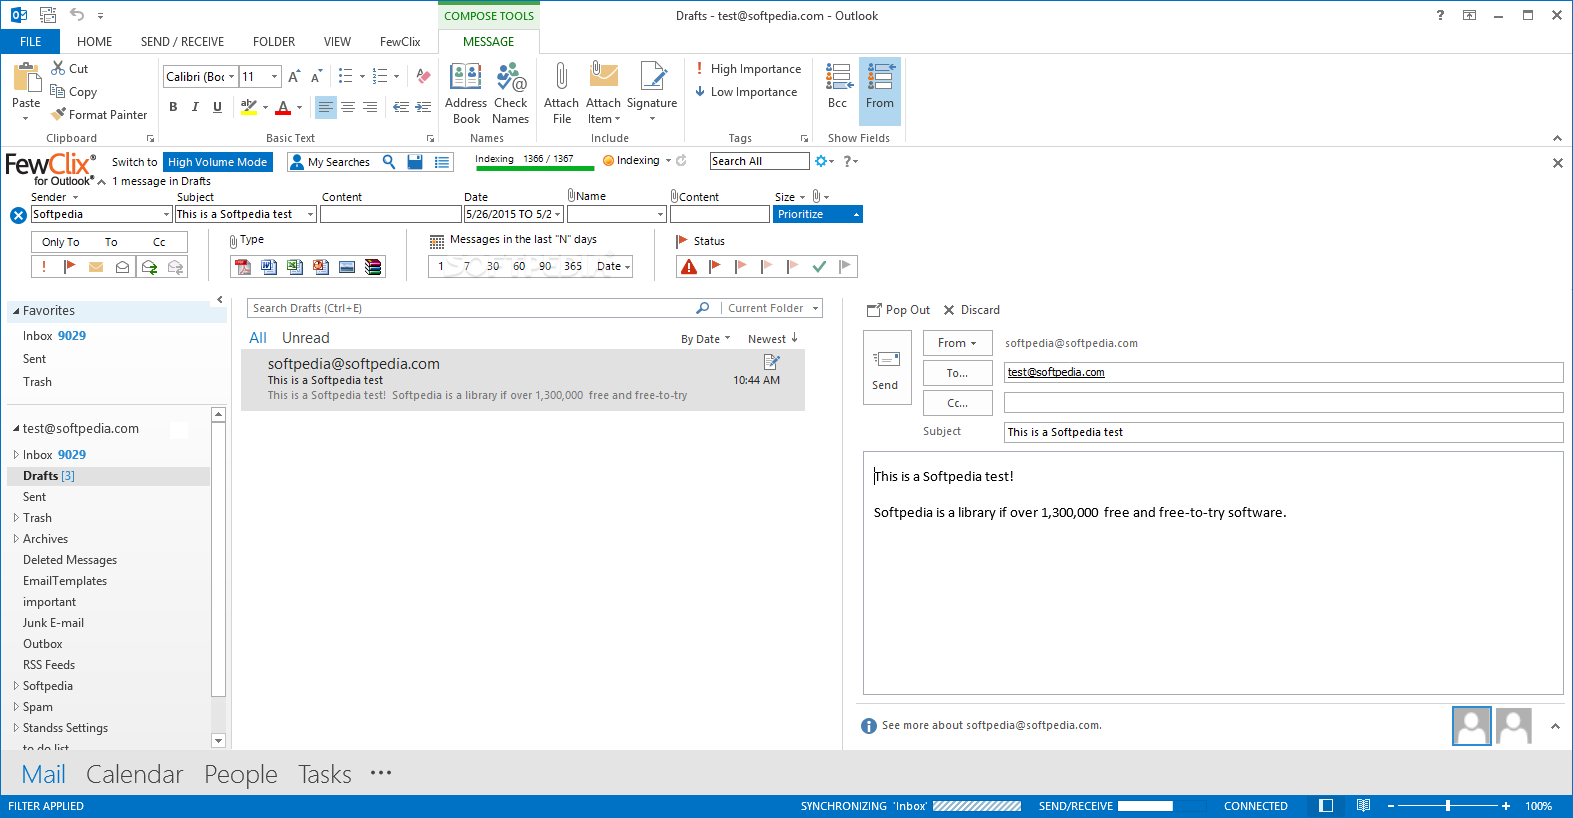
Task: Expand the Archives folder
Action: coord(16,539)
